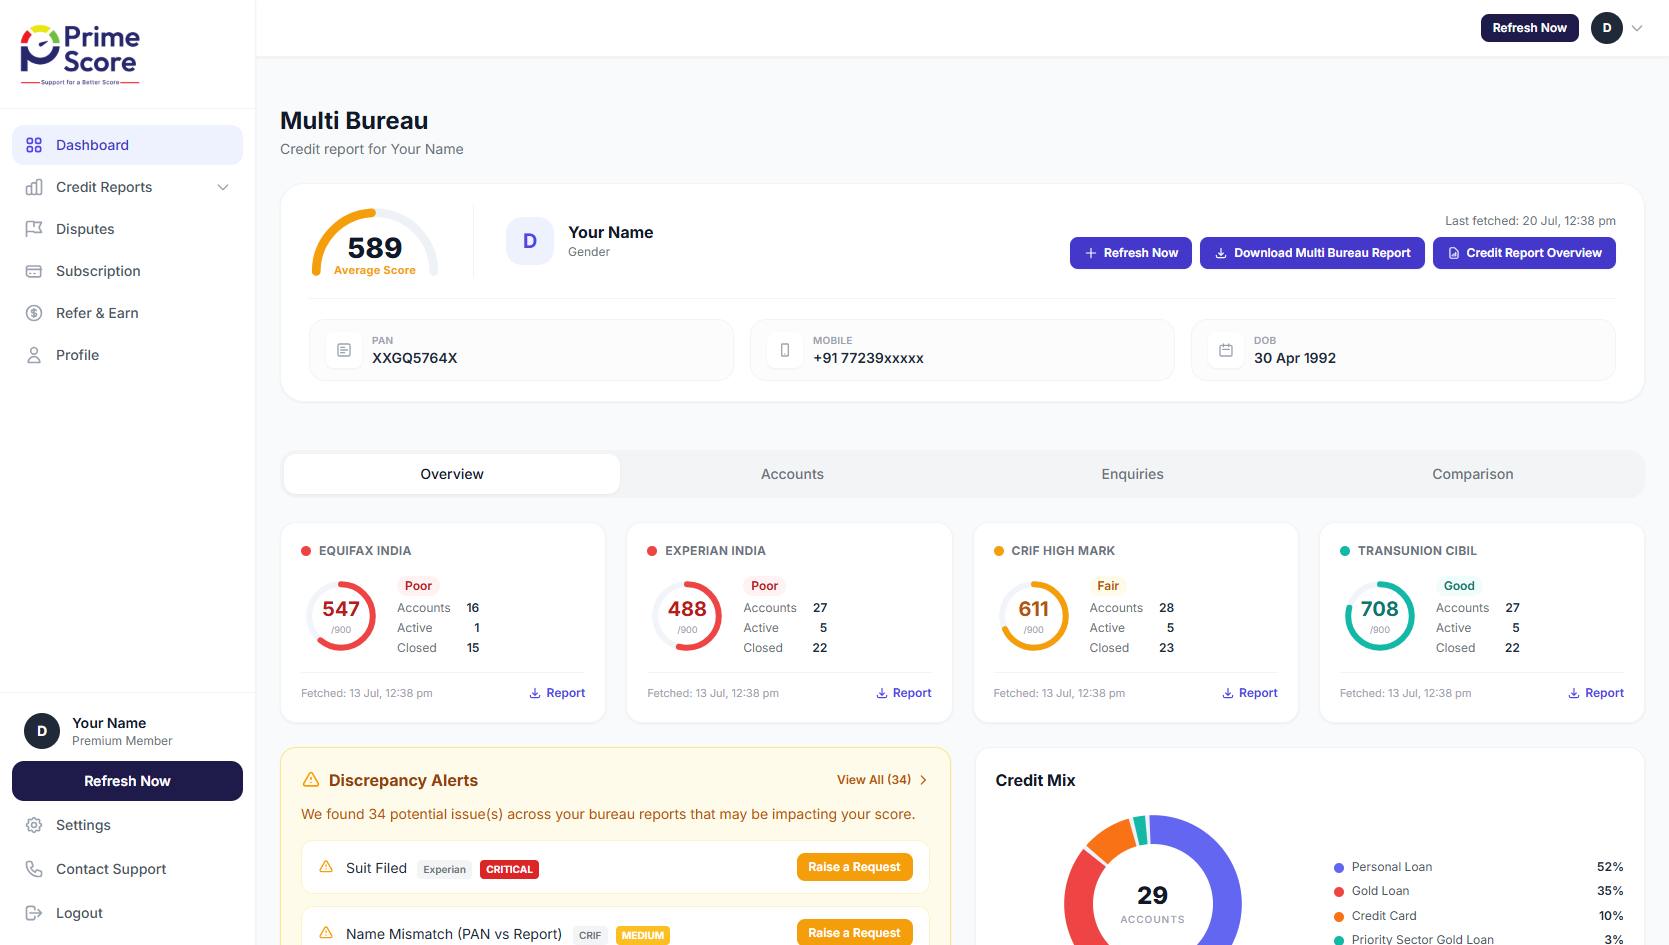
Task: Click the Profile person icon
Action: coord(34,355)
